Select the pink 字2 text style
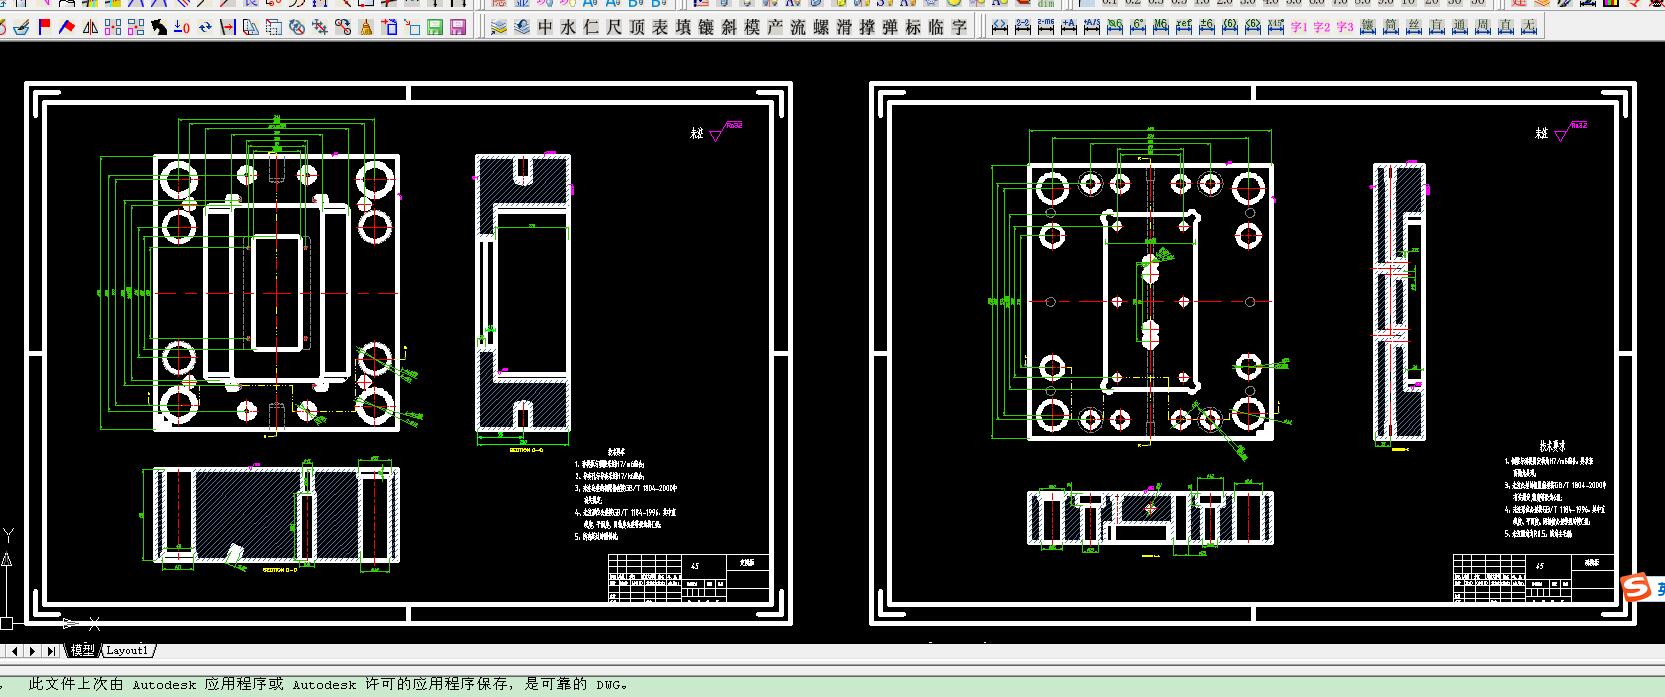The width and height of the screenshot is (1665, 697). pos(1322,27)
